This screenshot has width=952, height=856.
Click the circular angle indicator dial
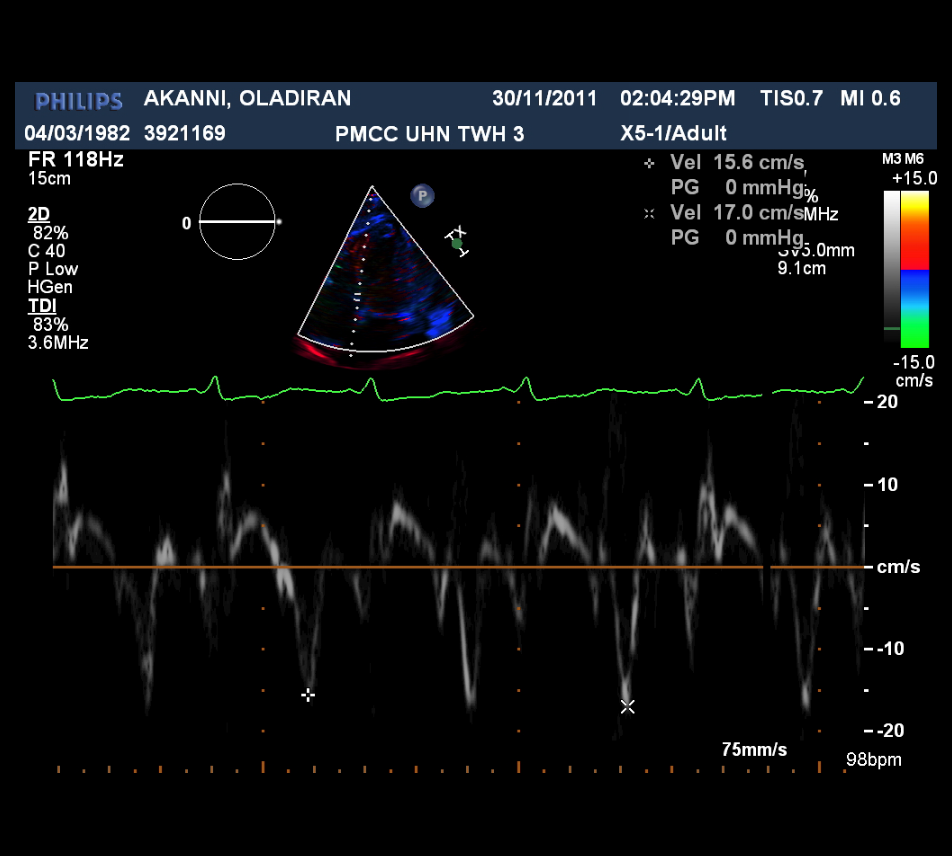(x=237, y=222)
